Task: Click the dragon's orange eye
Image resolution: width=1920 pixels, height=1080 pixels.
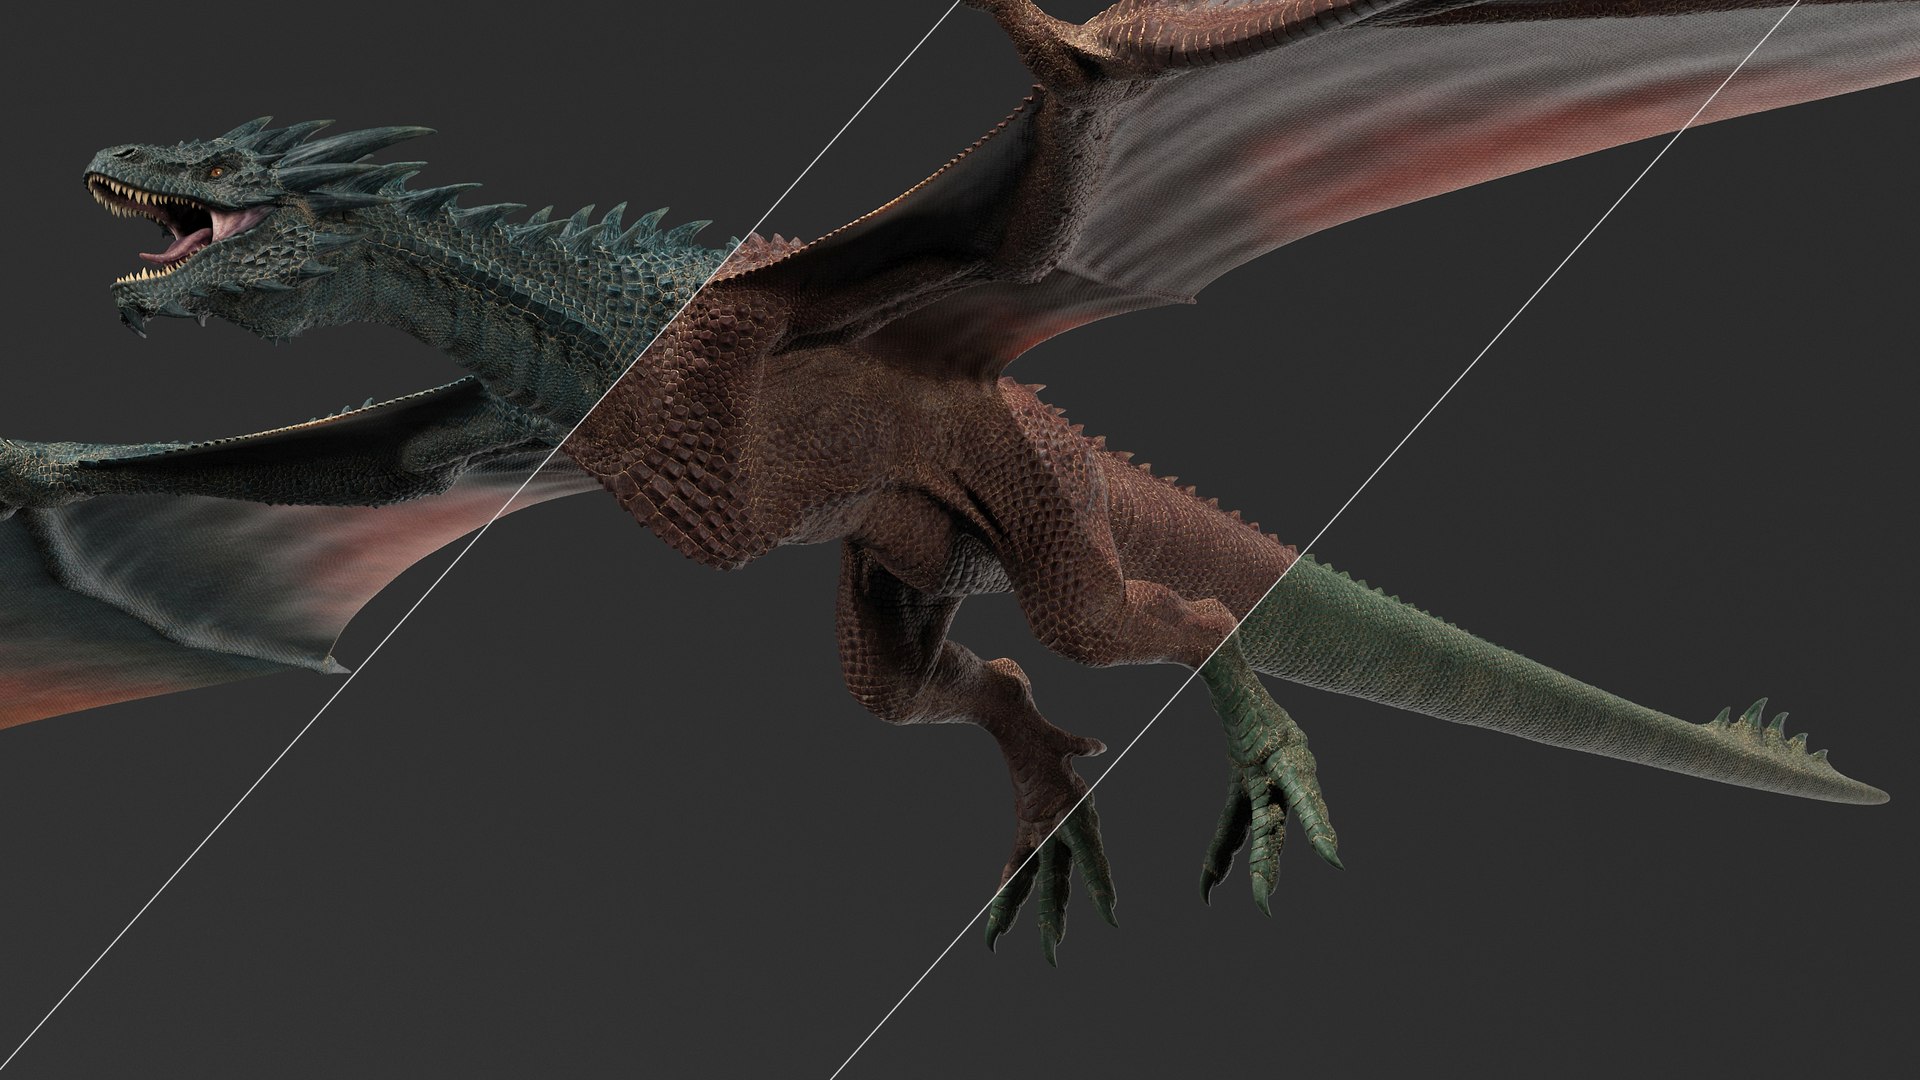Action: 216,173
